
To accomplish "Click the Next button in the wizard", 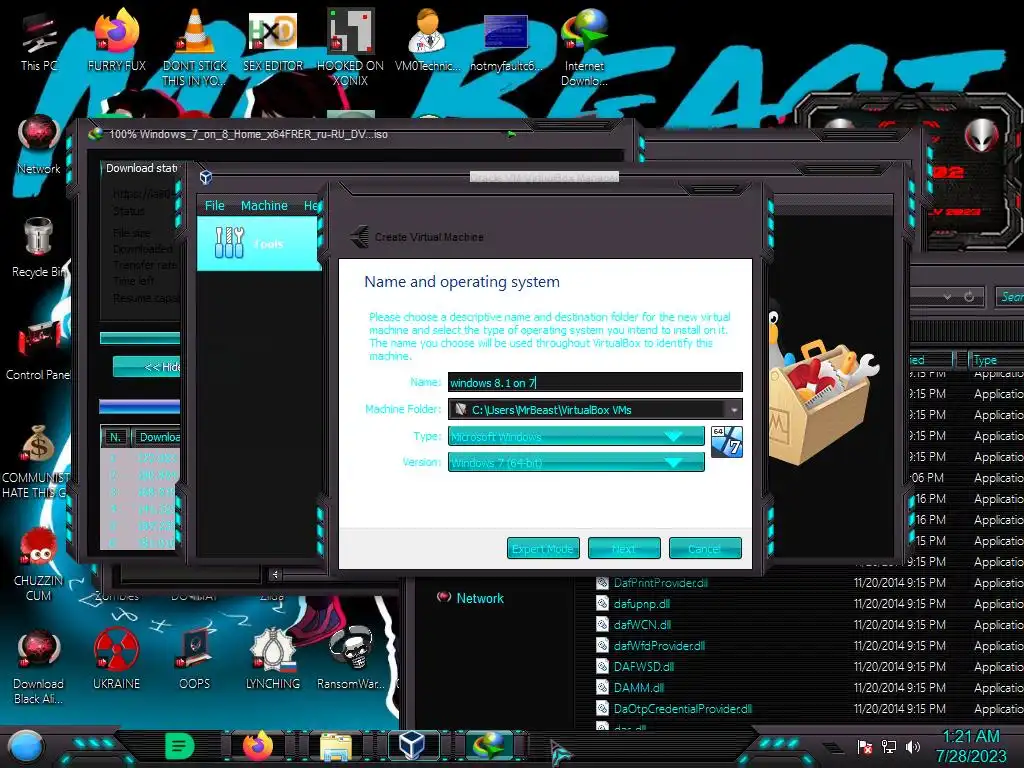I will point(624,549).
